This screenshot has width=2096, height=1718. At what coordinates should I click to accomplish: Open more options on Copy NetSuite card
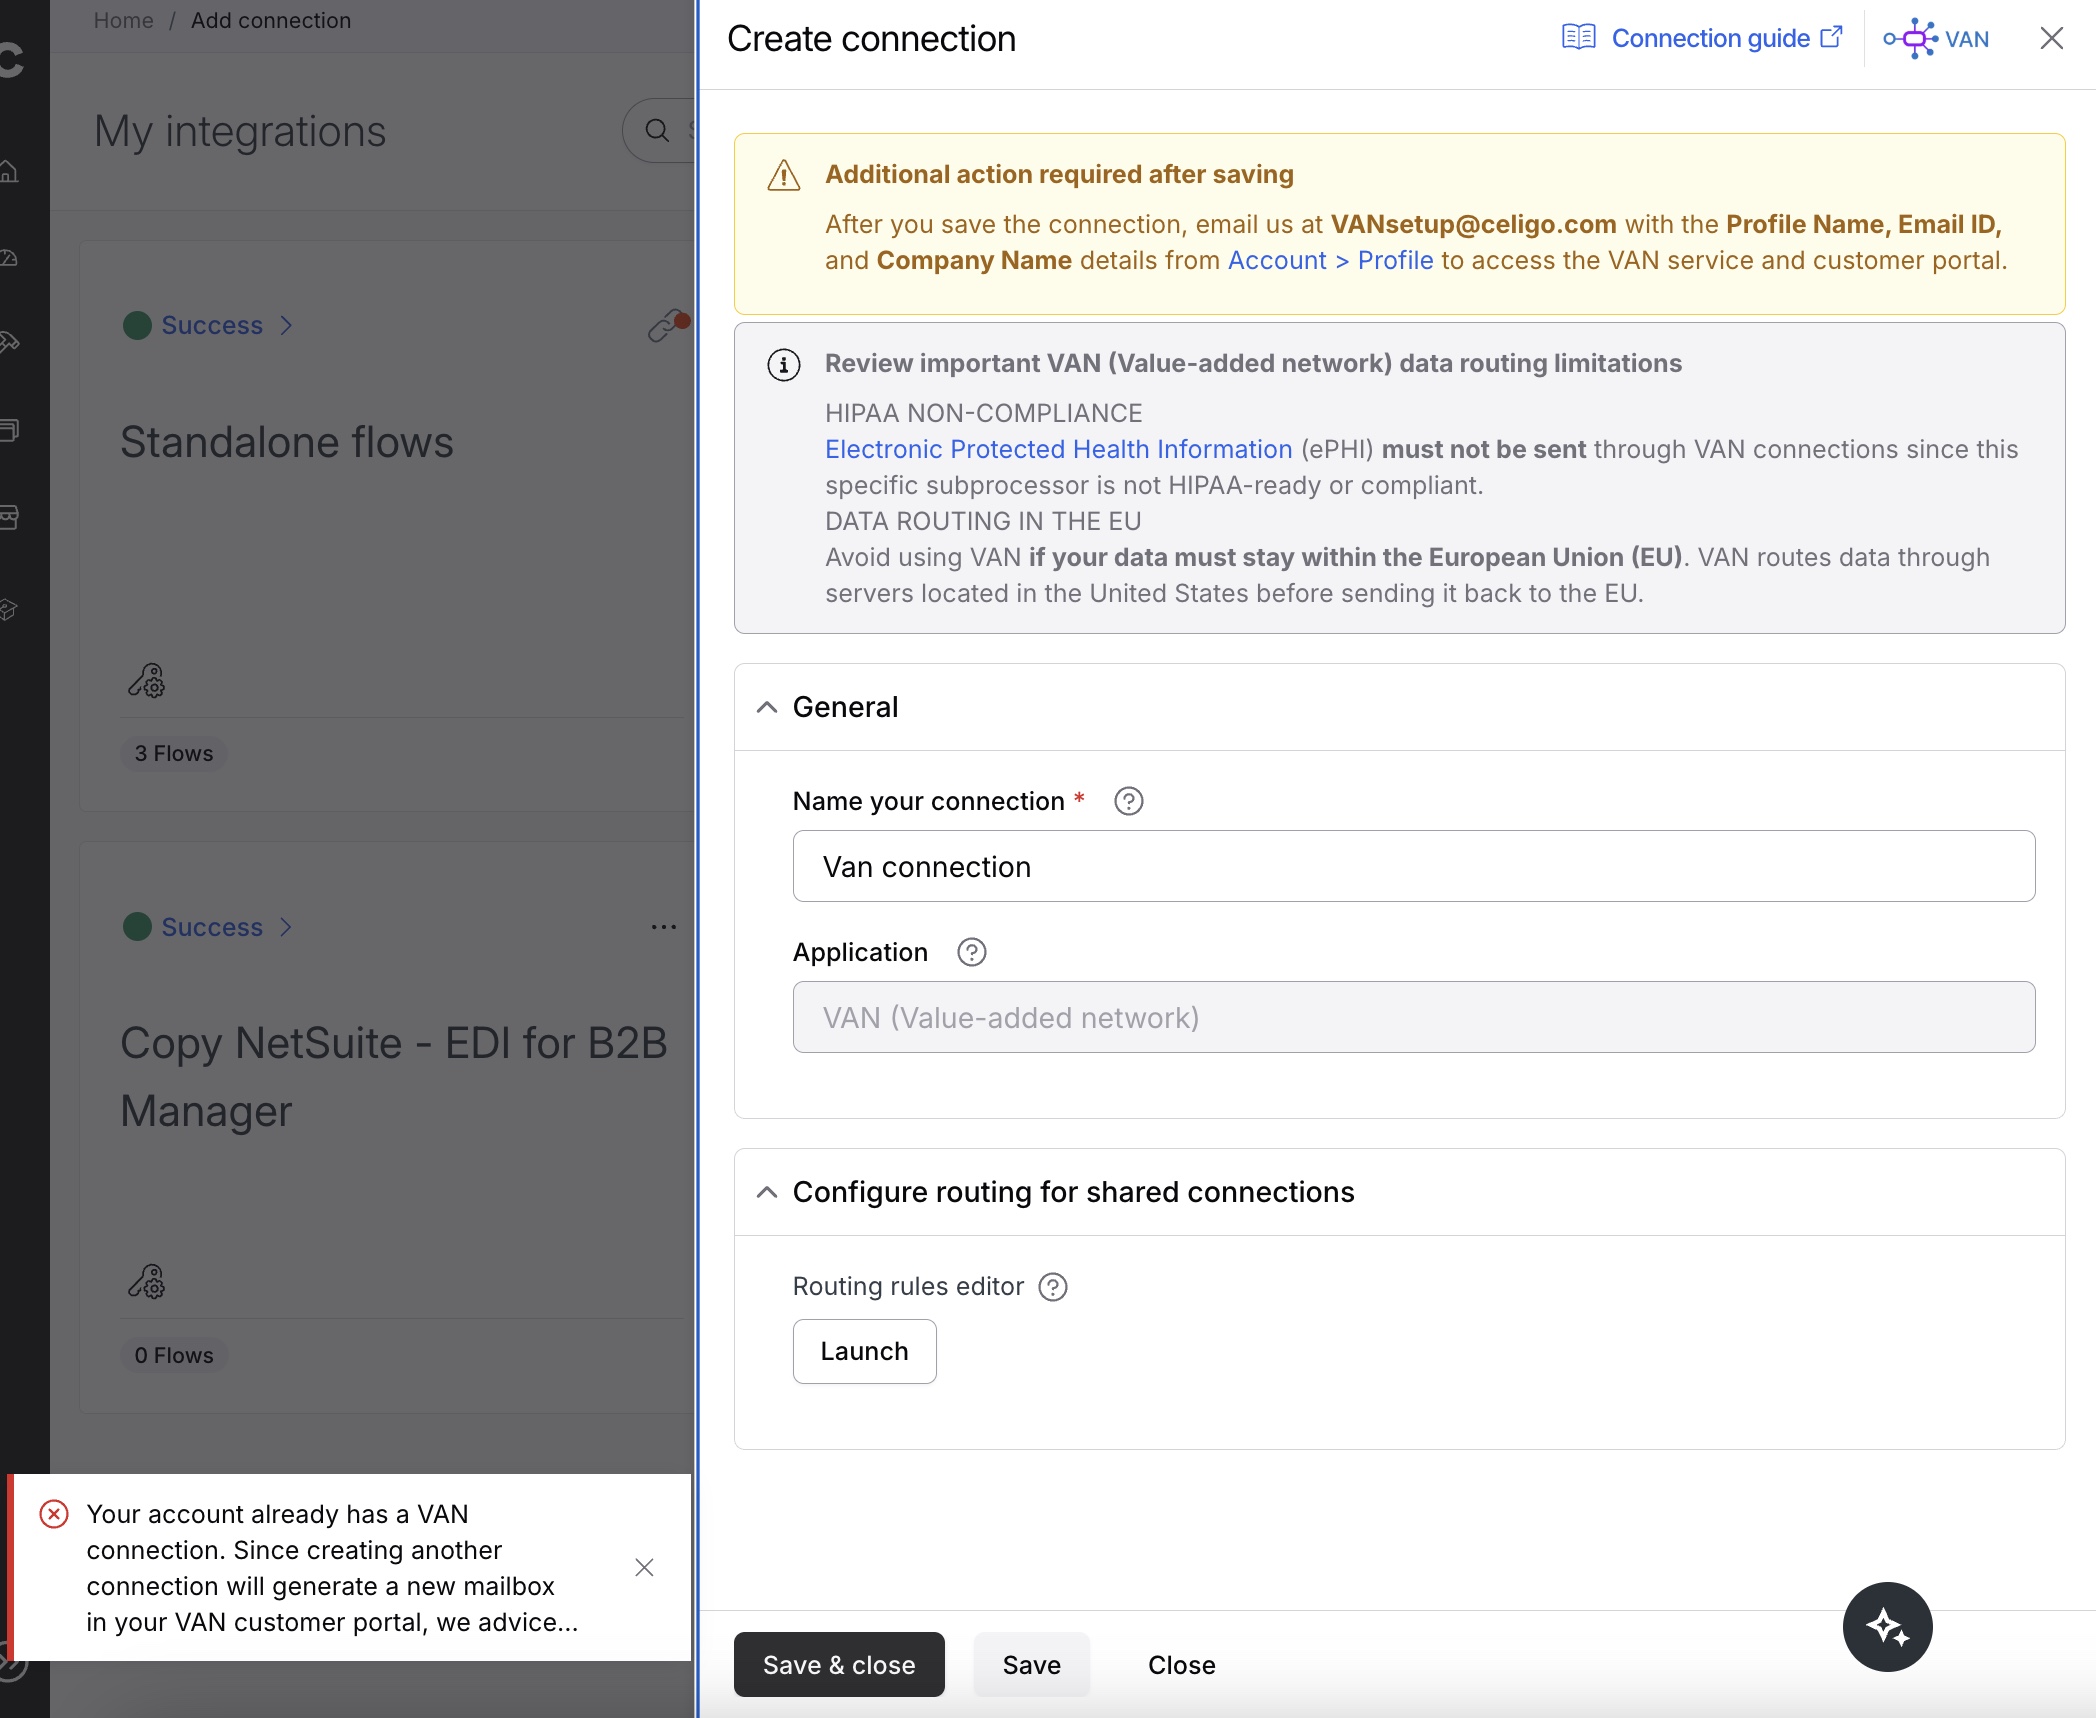click(x=664, y=927)
